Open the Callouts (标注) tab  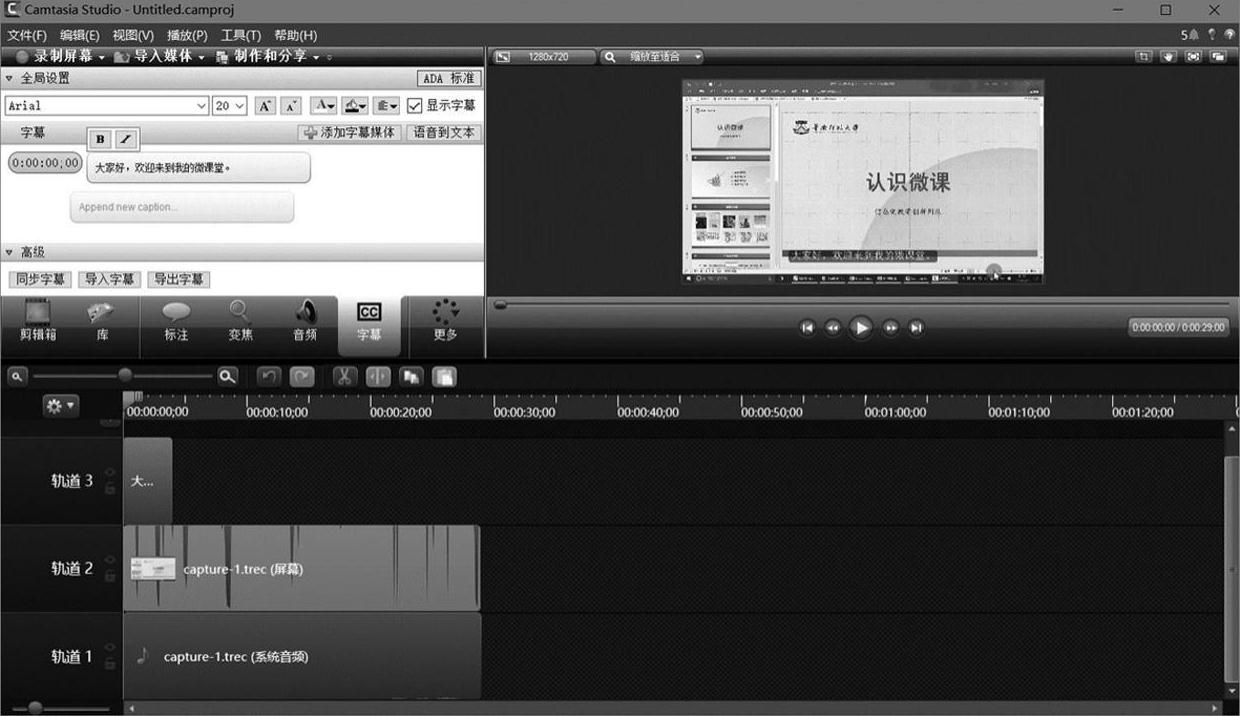[176, 322]
